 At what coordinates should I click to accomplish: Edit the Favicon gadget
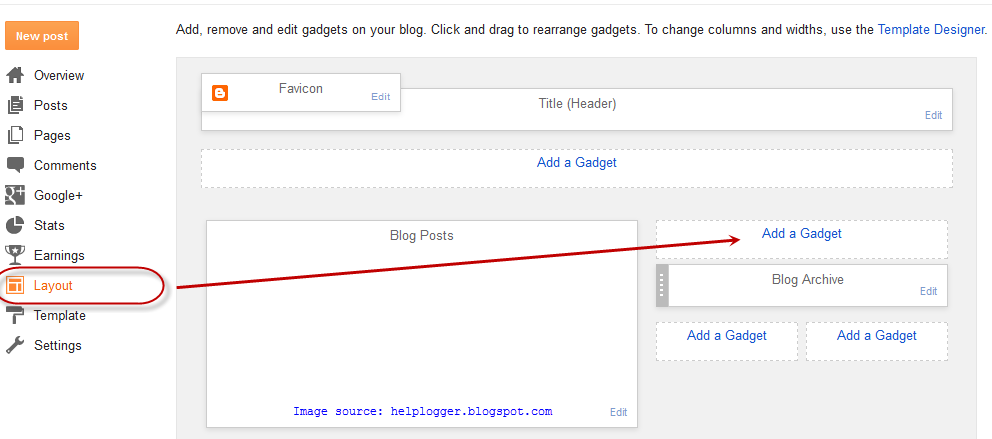(380, 97)
